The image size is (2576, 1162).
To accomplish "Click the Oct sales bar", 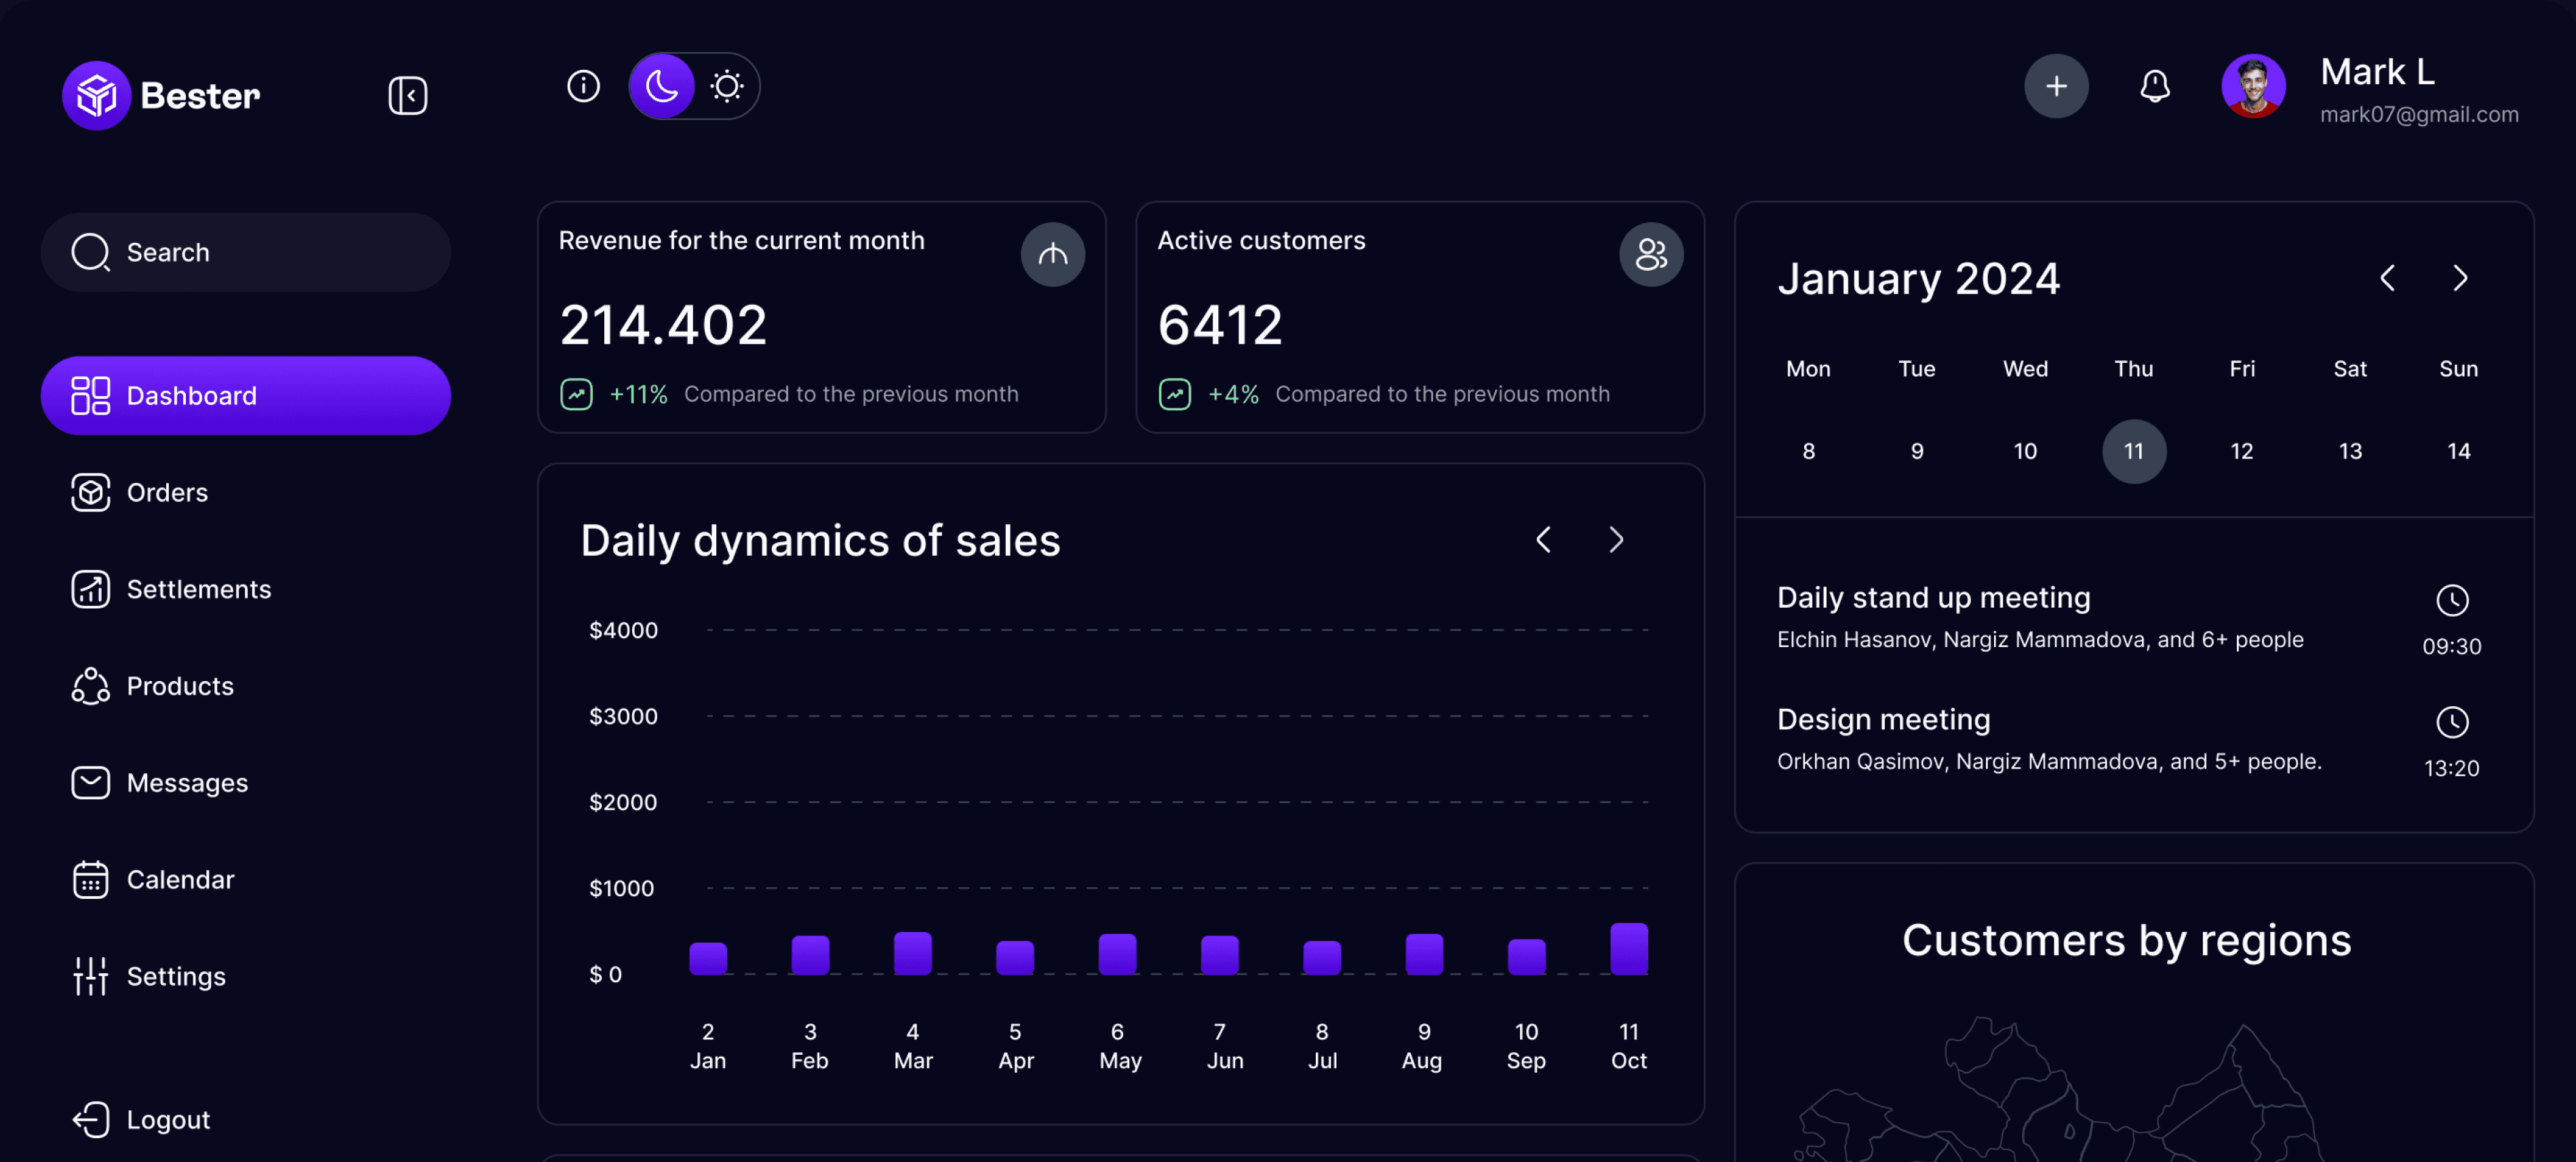I will (1629, 949).
